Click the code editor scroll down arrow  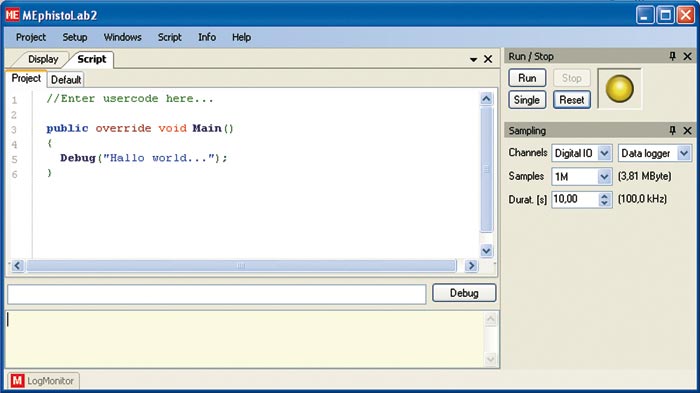point(486,251)
